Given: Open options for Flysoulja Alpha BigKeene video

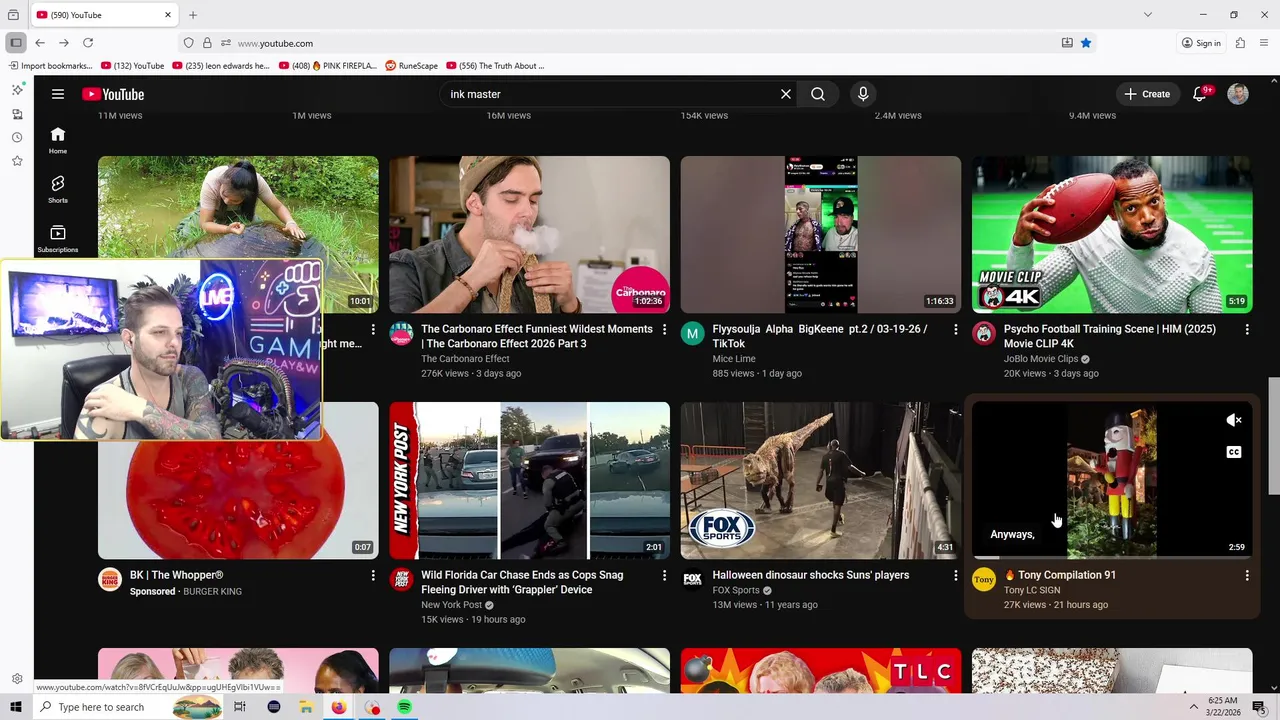Looking at the screenshot, I should [955, 329].
